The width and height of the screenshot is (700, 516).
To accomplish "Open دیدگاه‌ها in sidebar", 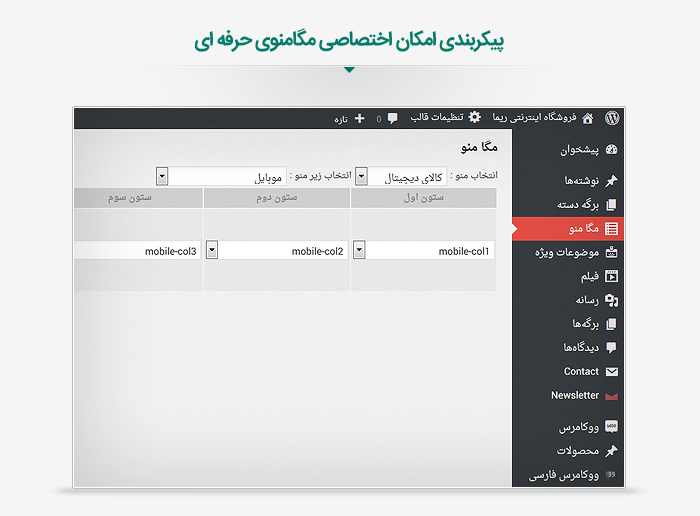I will click(x=581, y=348).
